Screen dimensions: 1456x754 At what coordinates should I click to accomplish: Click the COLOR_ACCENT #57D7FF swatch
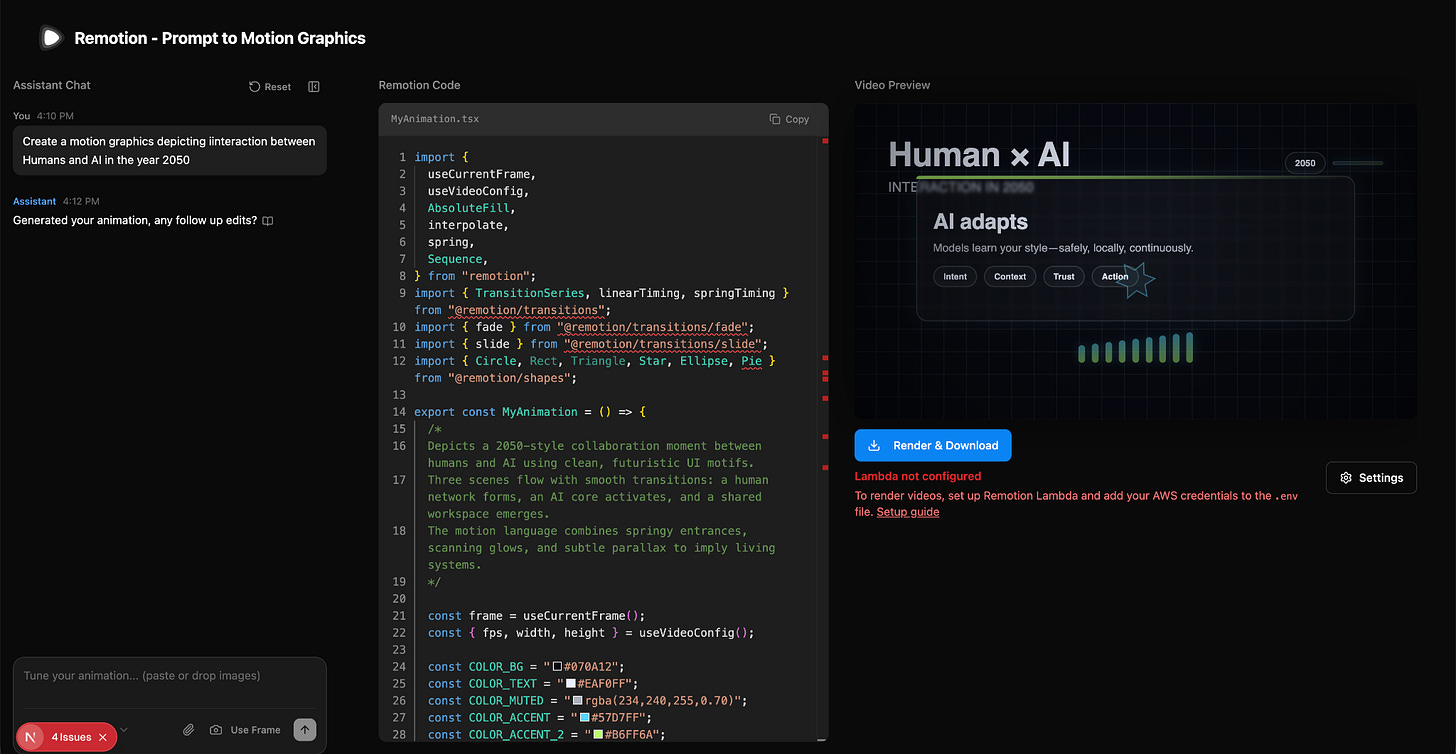[585, 718]
